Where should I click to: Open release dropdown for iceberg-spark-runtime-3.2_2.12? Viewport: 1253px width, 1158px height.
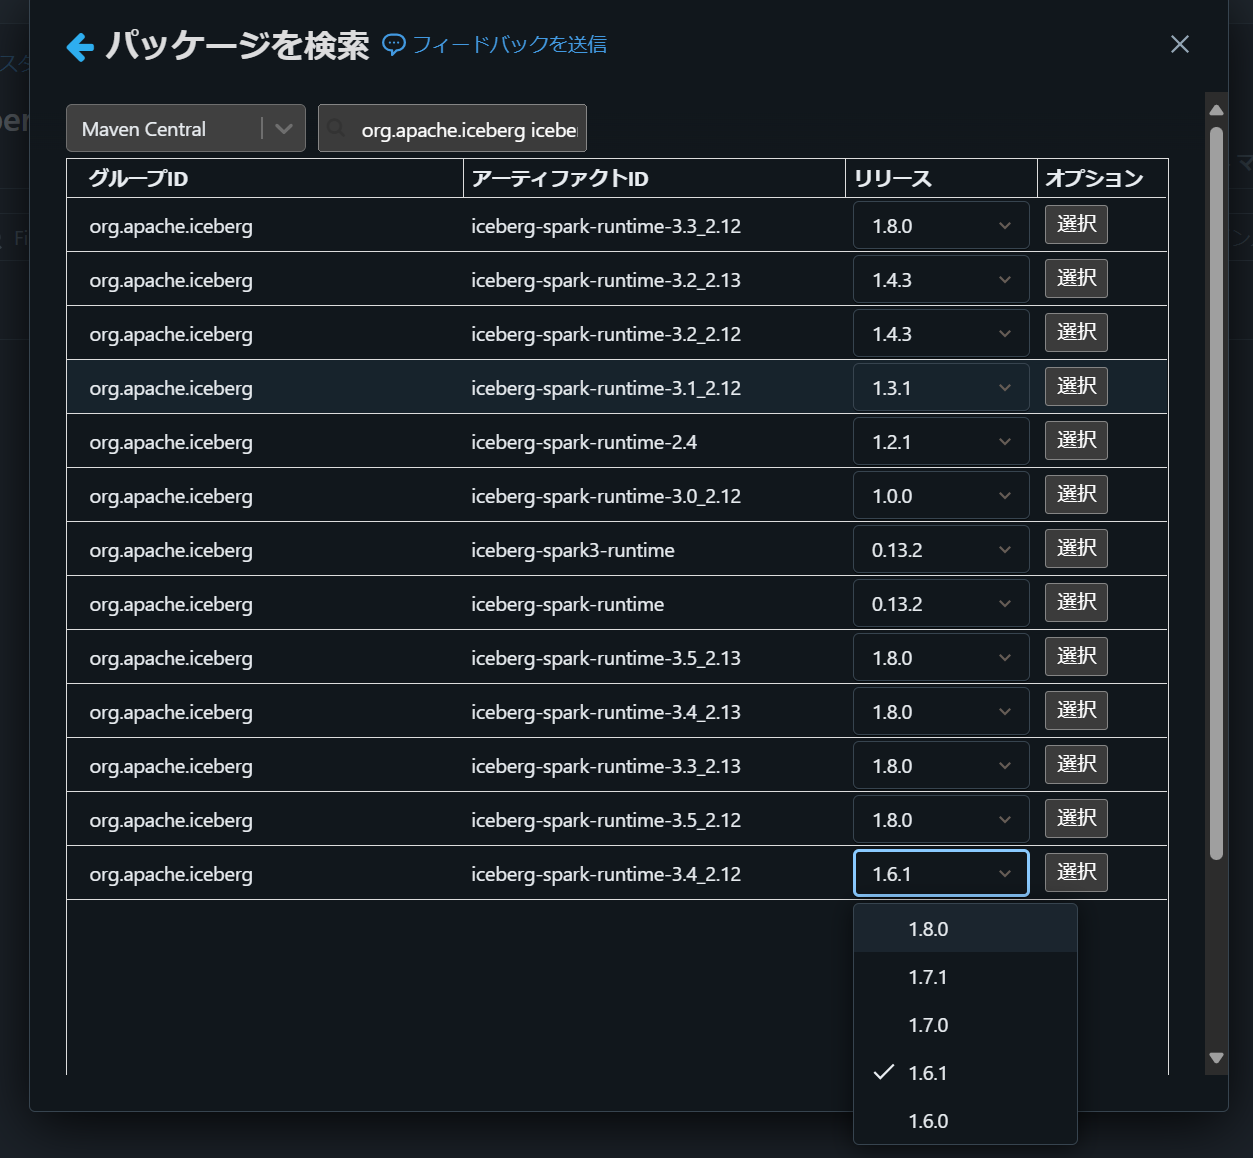click(941, 333)
